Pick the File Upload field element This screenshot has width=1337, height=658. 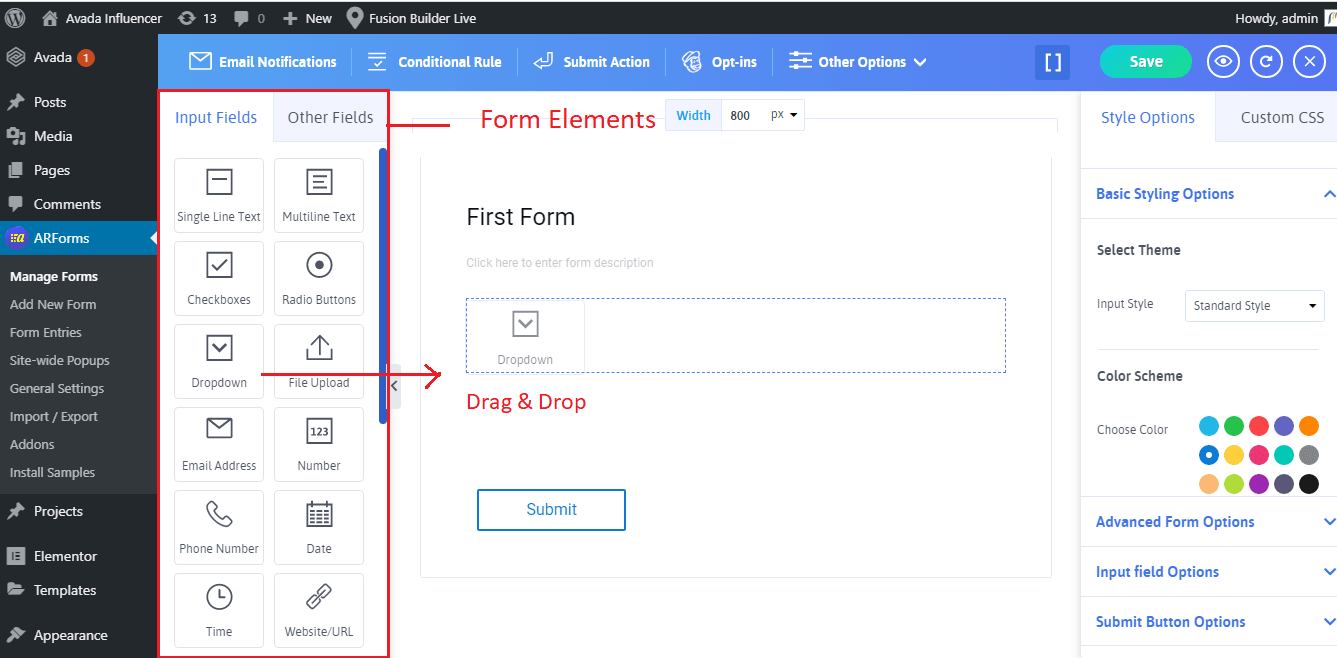(x=319, y=361)
